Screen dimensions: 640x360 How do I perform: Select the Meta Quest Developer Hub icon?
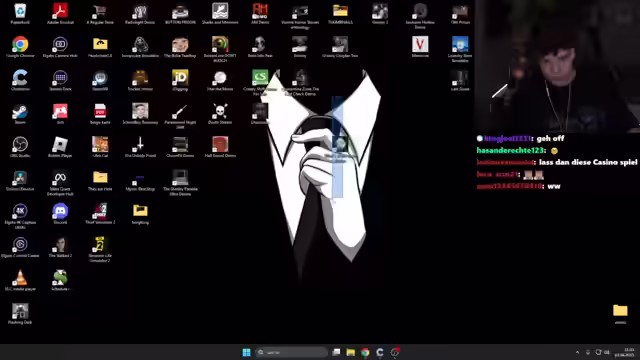pyautogui.click(x=60, y=182)
